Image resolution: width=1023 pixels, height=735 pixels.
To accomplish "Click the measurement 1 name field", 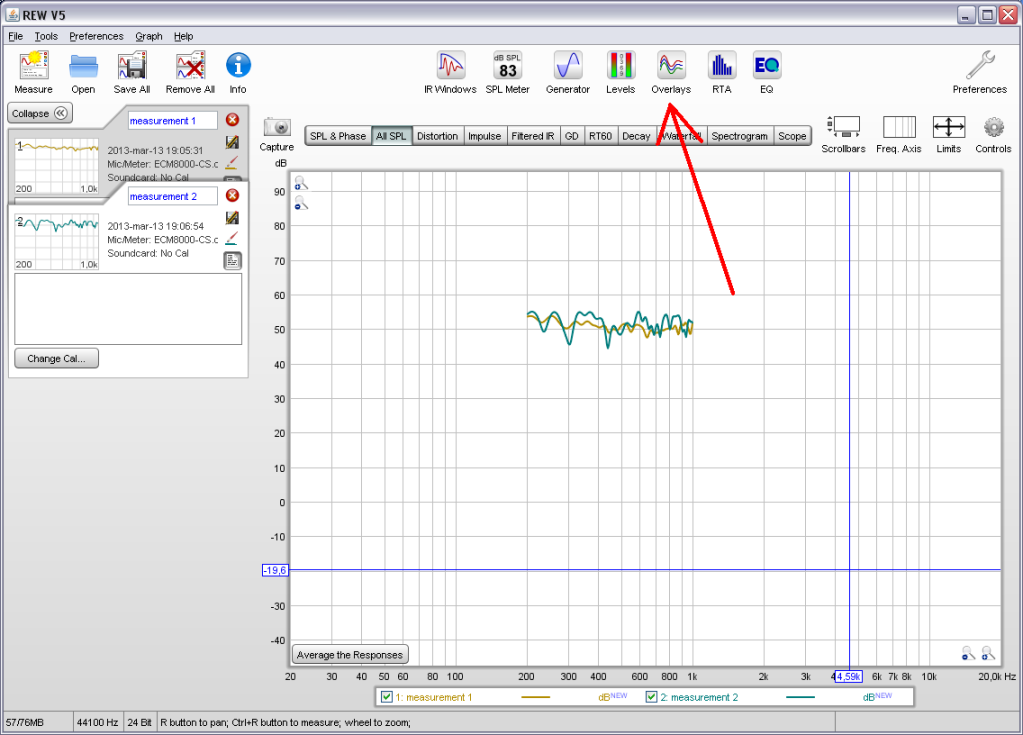I will tap(172, 121).
